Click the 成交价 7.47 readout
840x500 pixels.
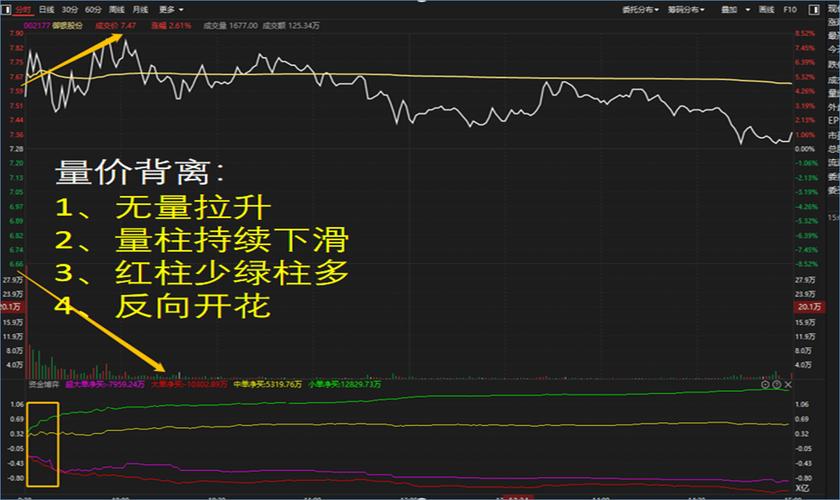coord(116,25)
